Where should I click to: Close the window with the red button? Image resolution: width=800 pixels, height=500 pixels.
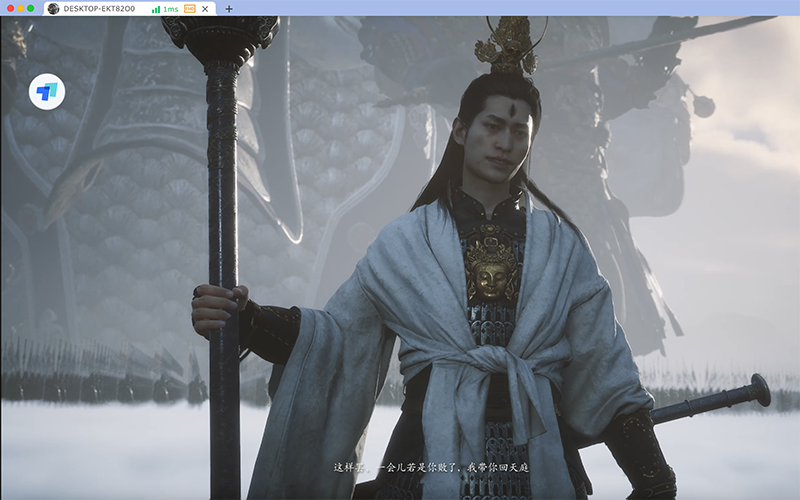click(10, 8)
